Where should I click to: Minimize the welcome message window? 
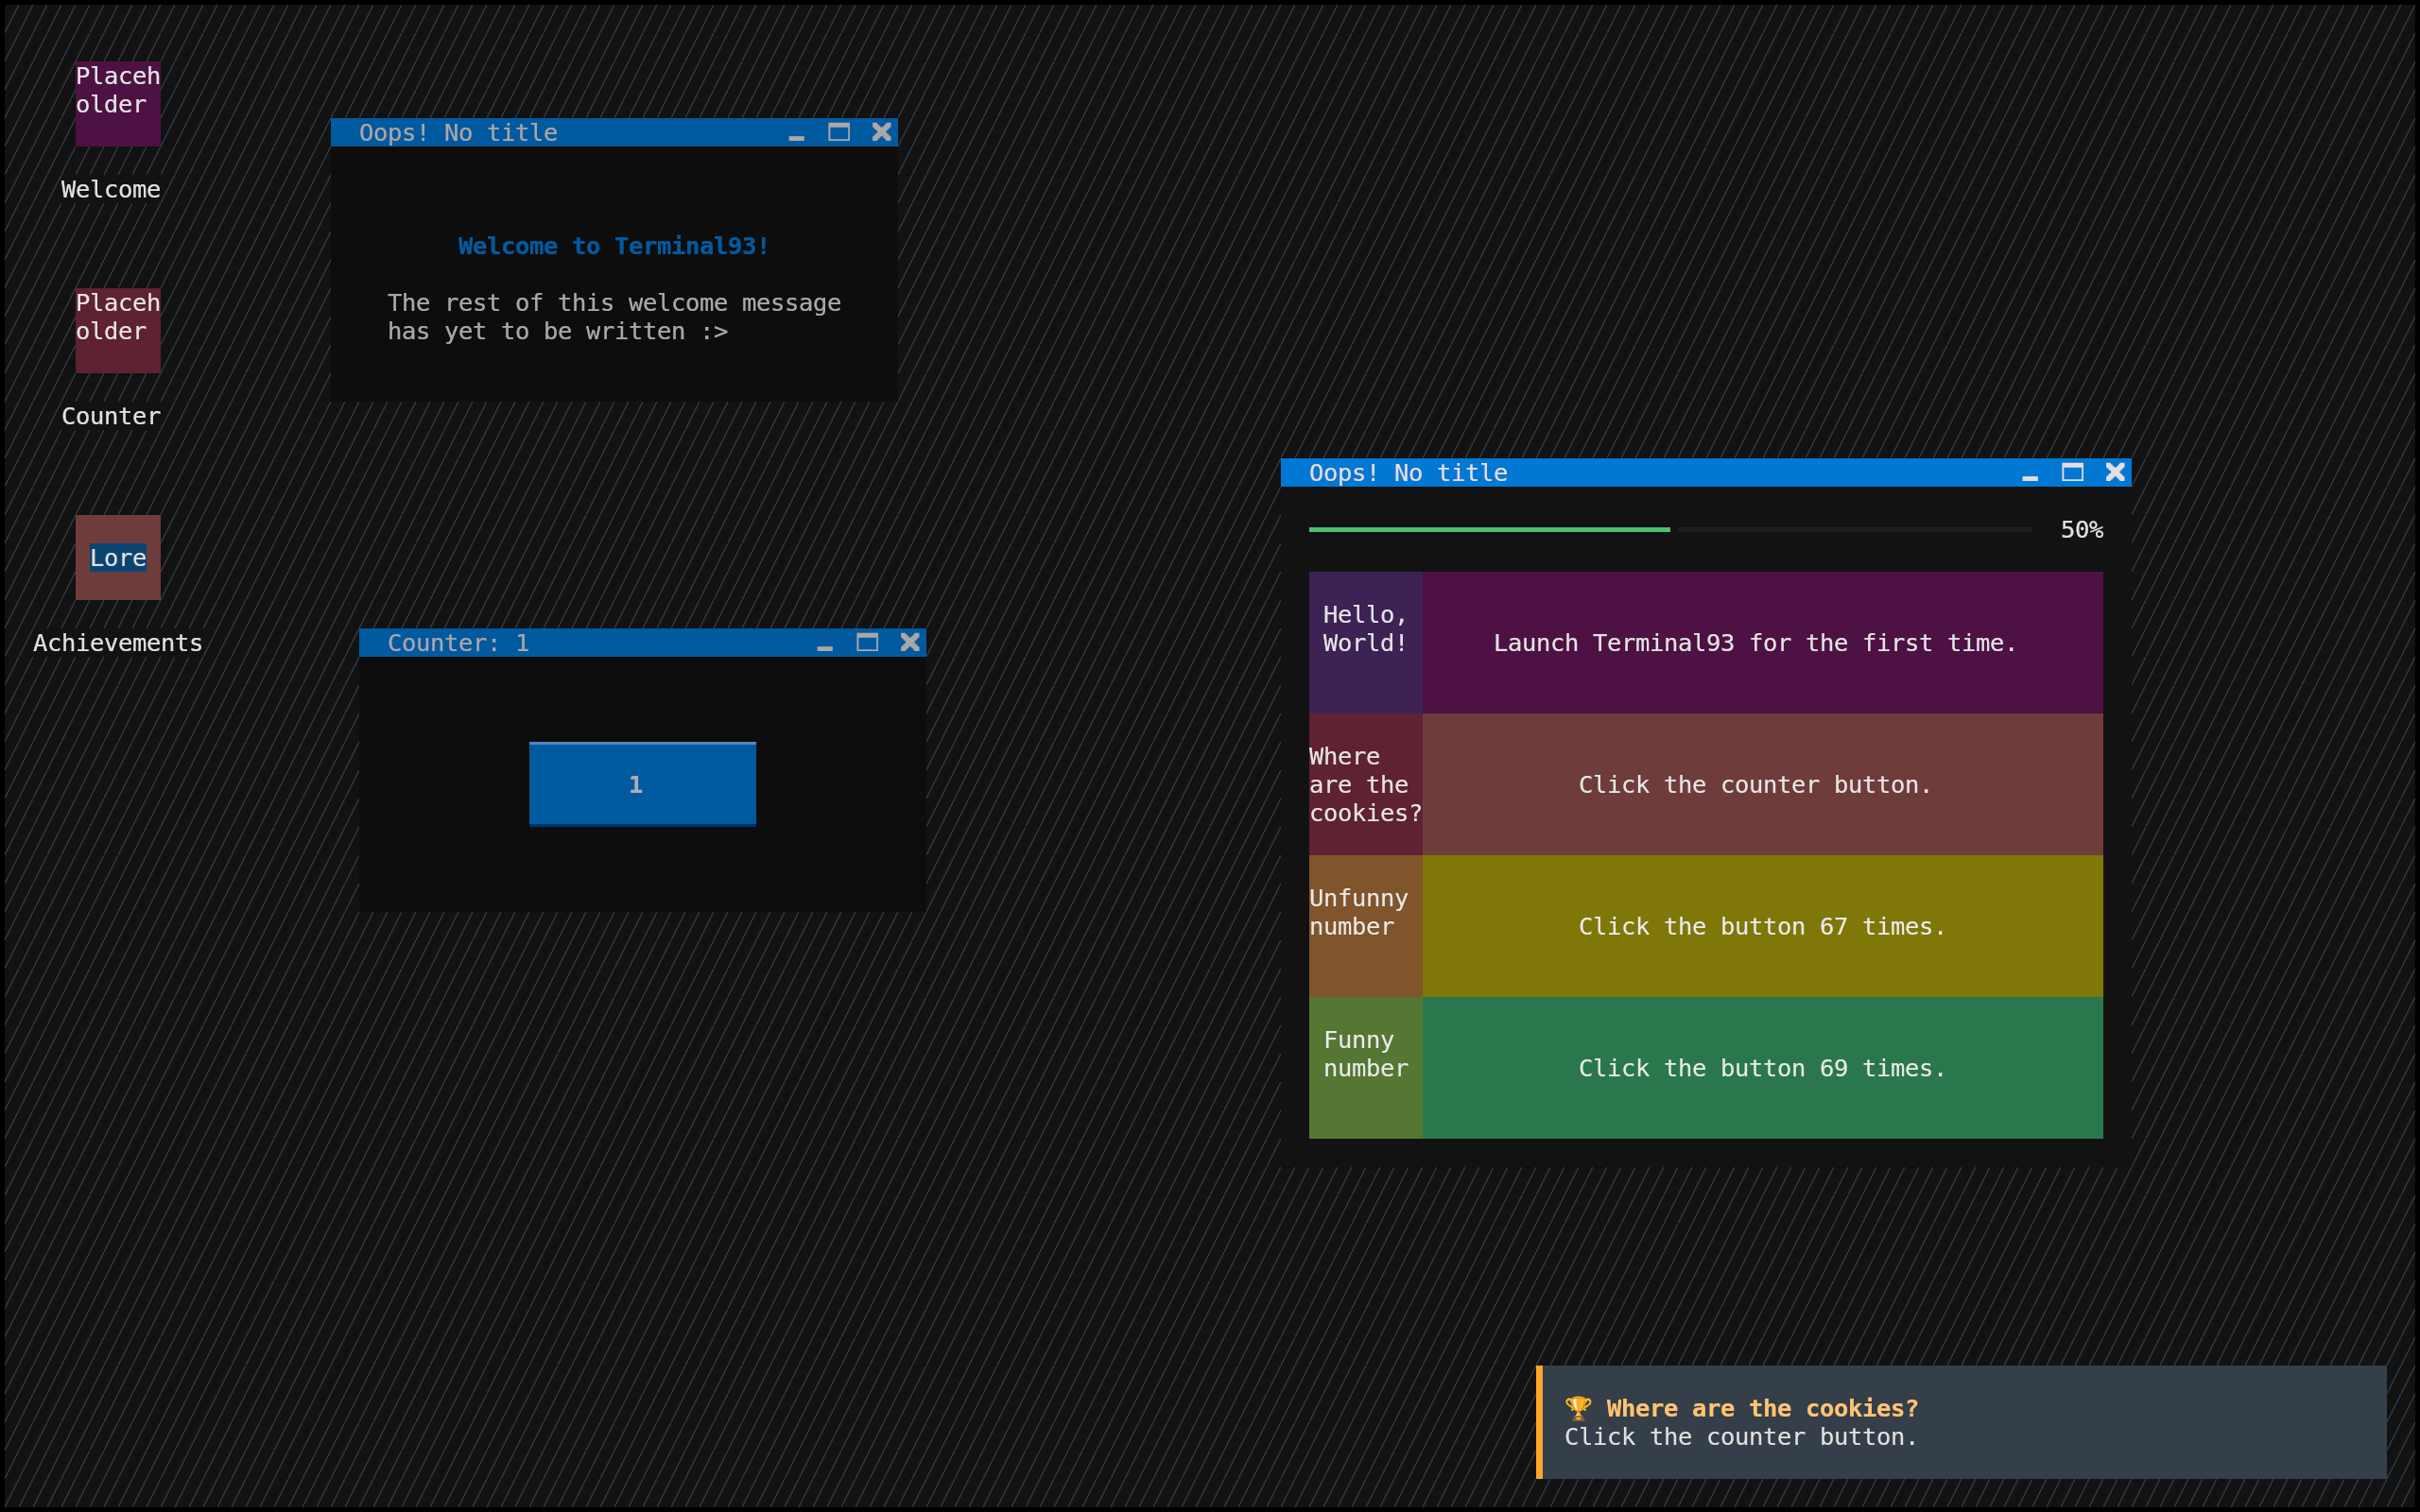796,133
